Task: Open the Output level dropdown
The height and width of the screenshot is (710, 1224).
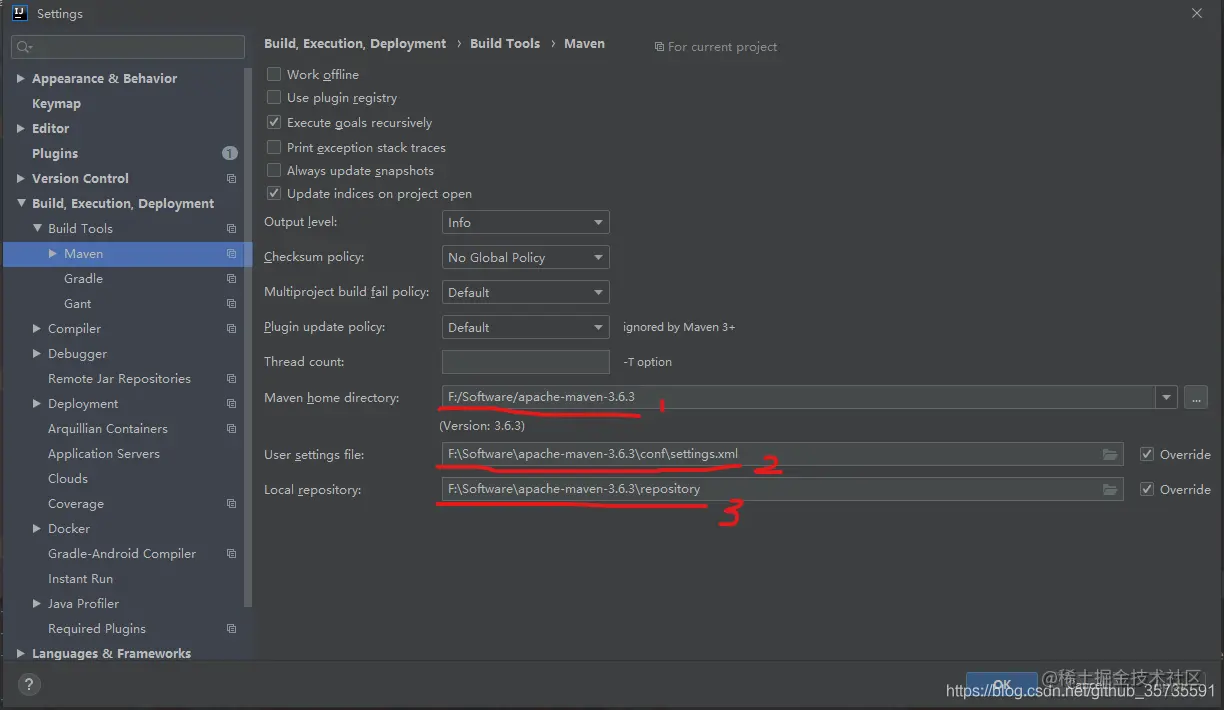Action: (526, 223)
